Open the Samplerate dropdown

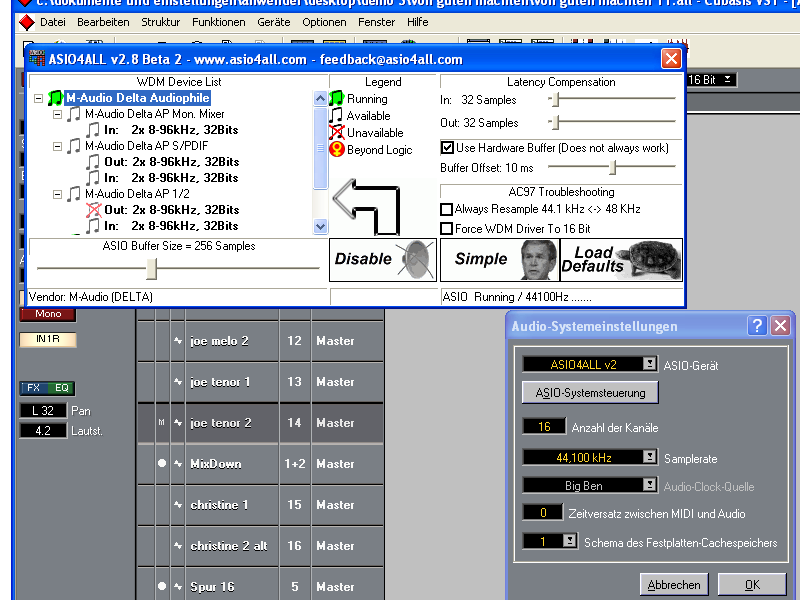tap(649, 457)
